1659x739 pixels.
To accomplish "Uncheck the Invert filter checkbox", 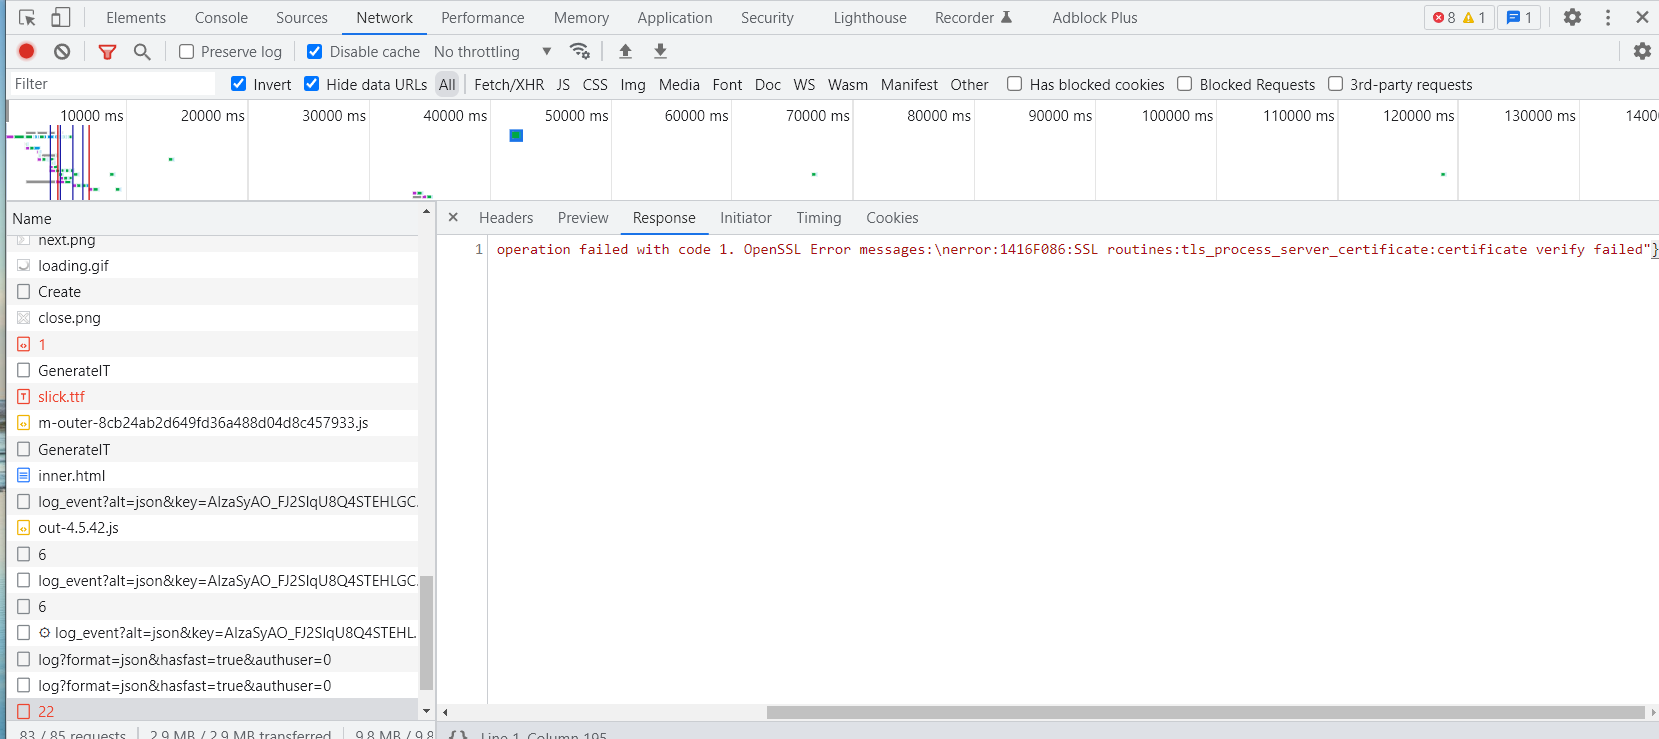I will click(238, 84).
